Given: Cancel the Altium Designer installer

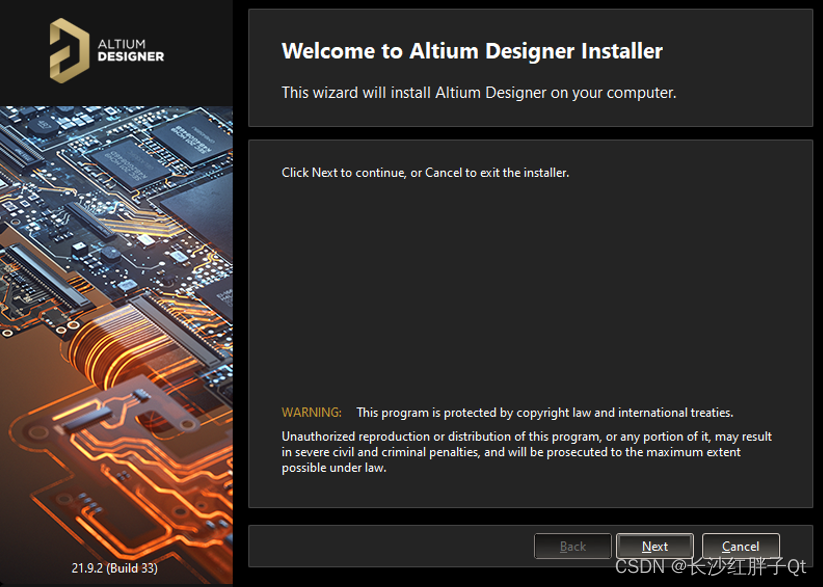Looking at the screenshot, I should tap(740, 546).
